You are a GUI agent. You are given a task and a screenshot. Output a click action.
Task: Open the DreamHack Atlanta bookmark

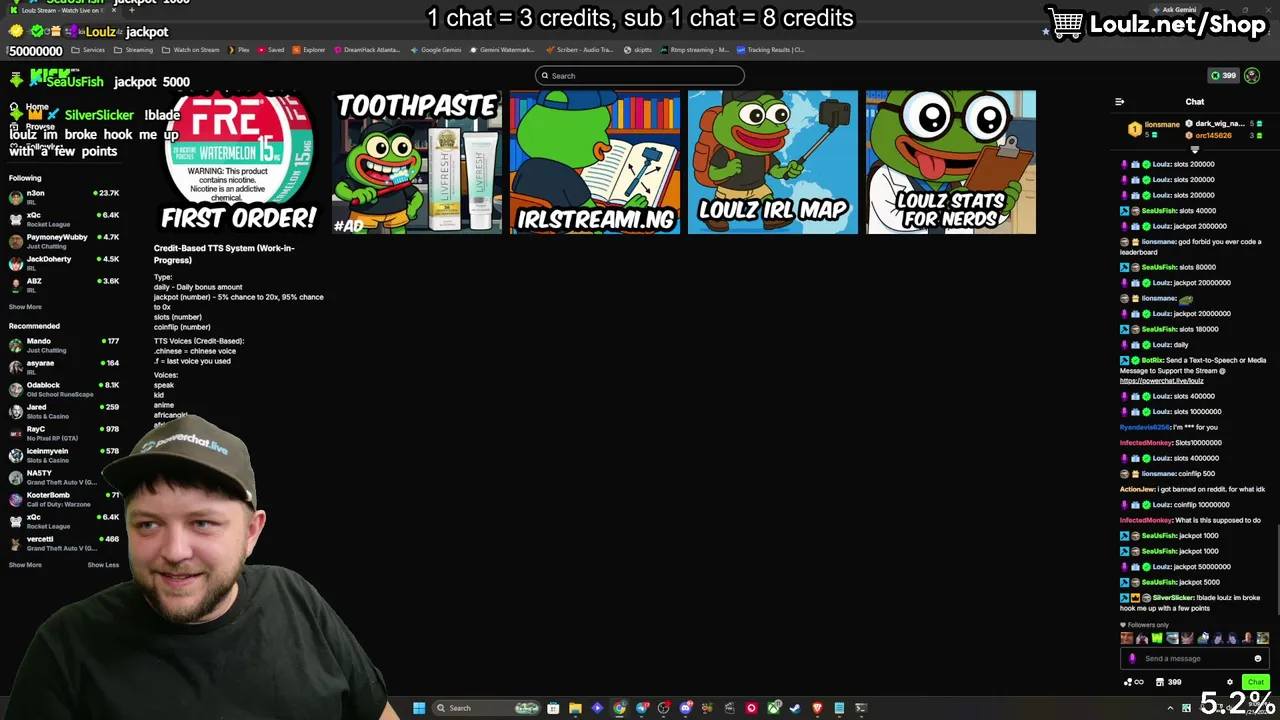point(367,50)
